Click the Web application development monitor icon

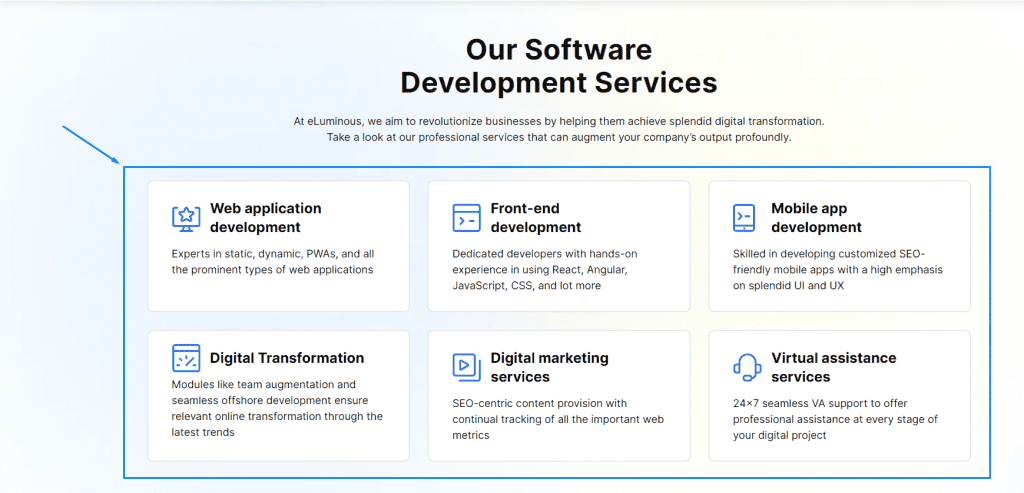[x=186, y=218]
